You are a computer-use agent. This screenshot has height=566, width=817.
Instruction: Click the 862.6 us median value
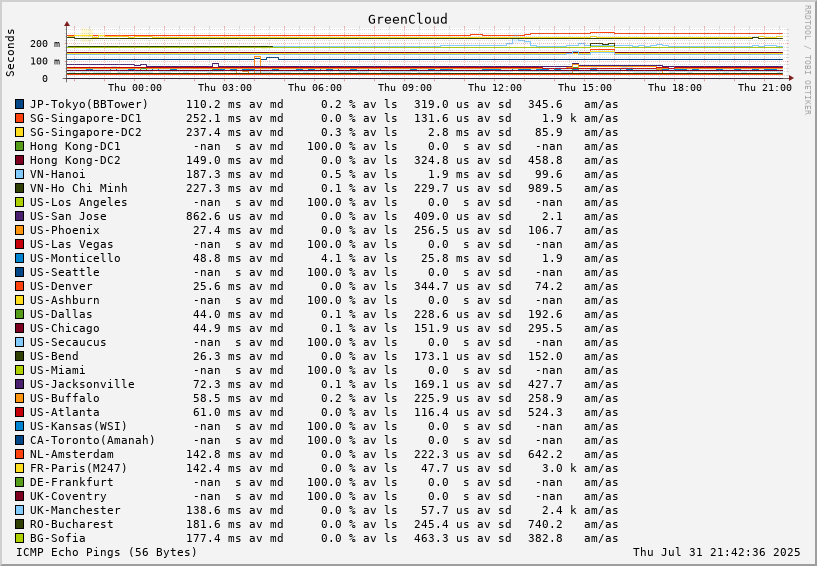click(213, 216)
